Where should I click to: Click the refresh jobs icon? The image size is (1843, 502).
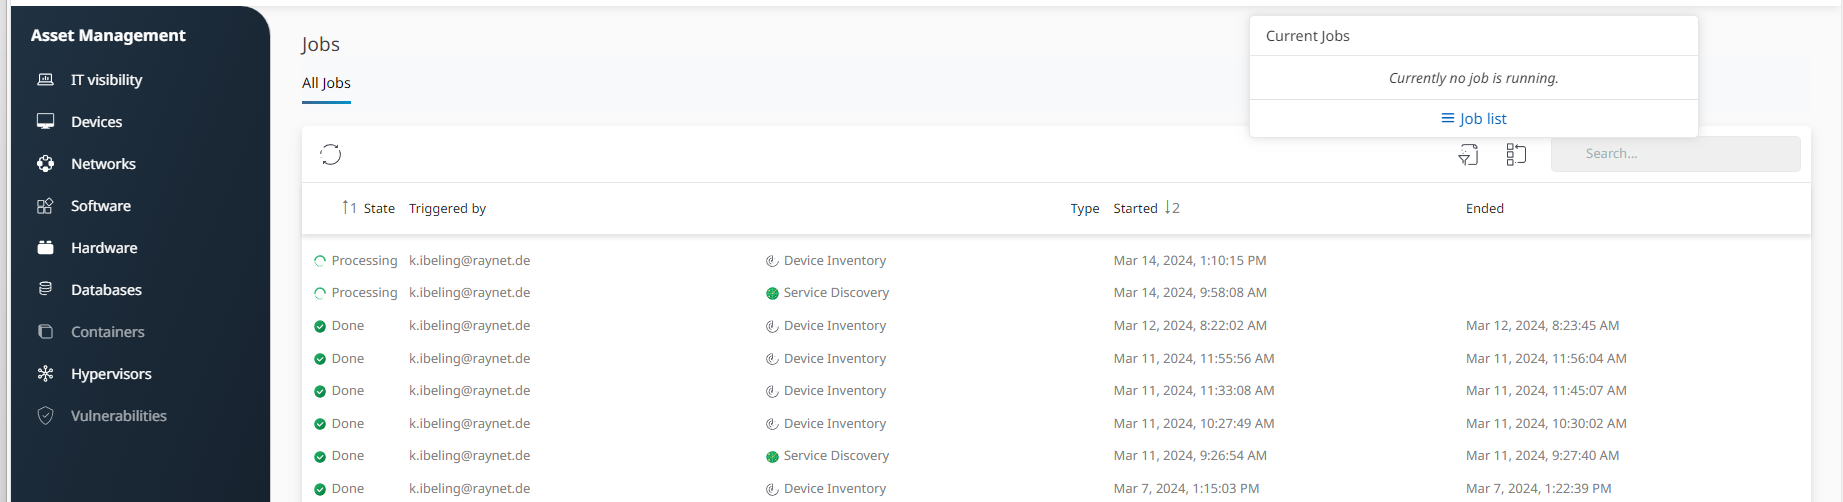(331, 154)
